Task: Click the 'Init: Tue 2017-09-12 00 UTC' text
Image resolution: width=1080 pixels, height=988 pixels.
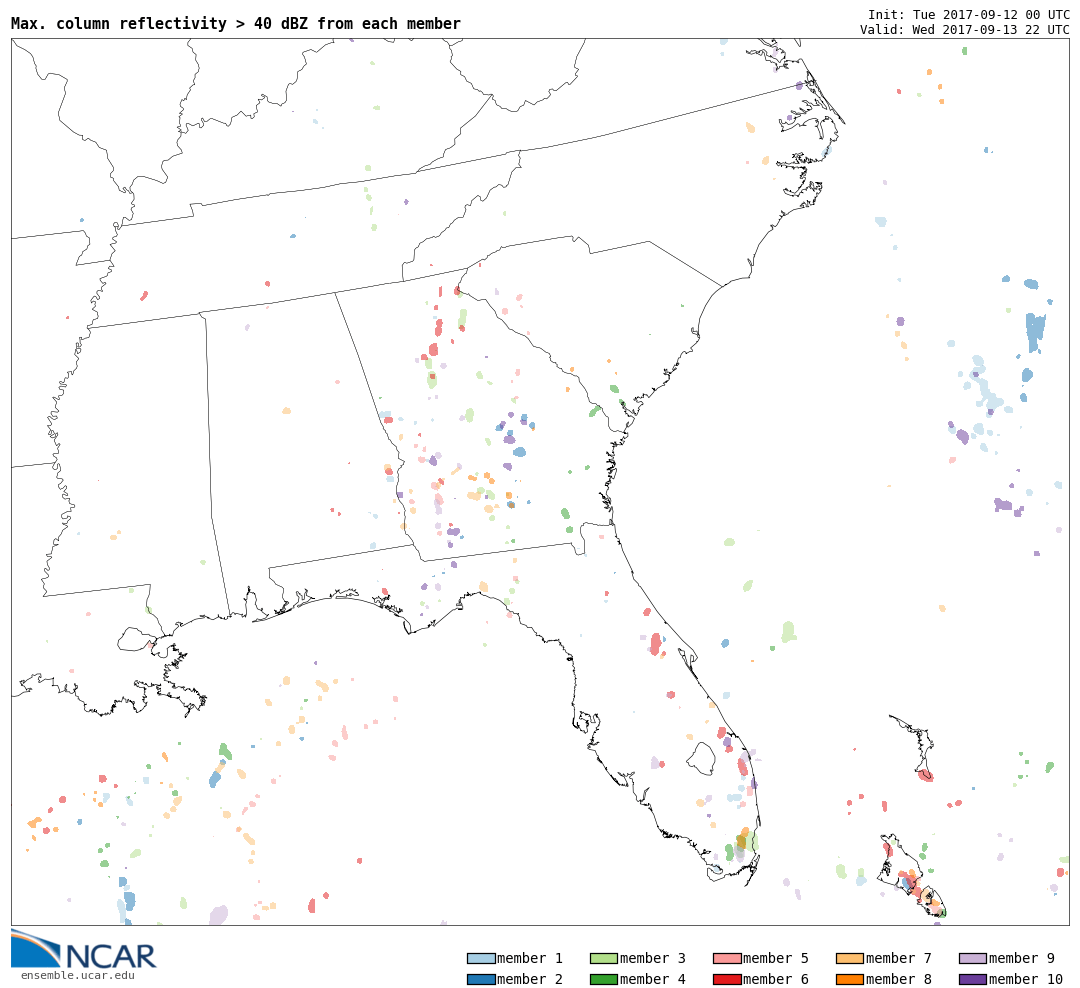Action: pos(969,14)
